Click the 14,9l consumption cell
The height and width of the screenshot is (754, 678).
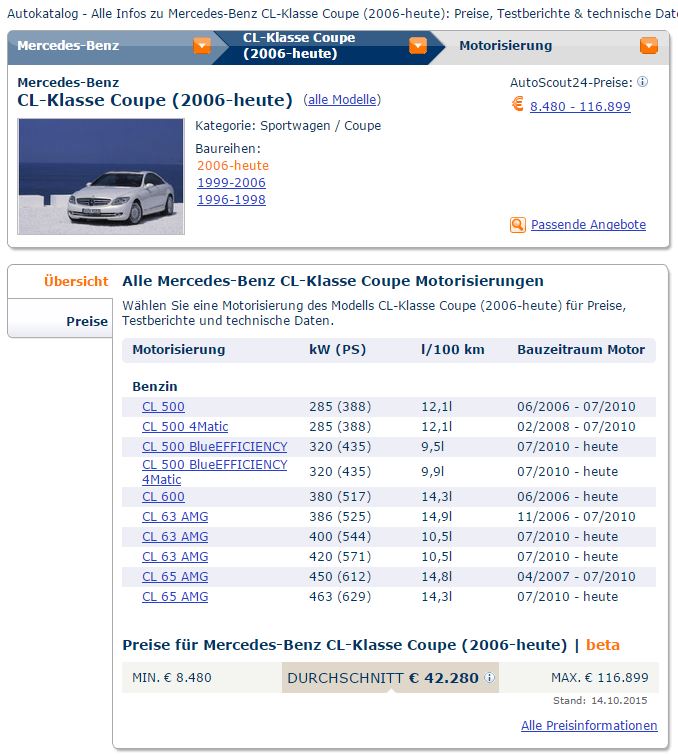[437, 516]
